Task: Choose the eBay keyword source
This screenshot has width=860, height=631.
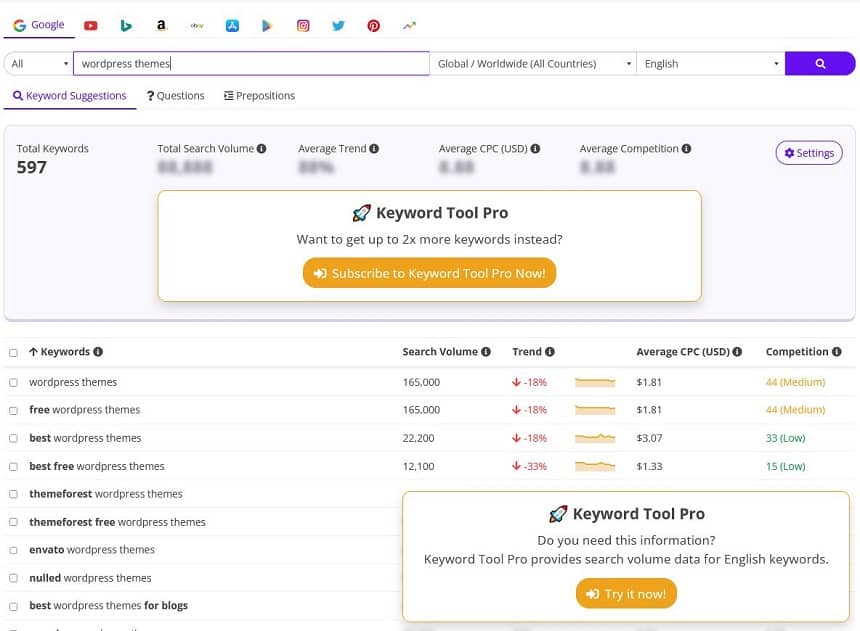Action: point(197,25)
